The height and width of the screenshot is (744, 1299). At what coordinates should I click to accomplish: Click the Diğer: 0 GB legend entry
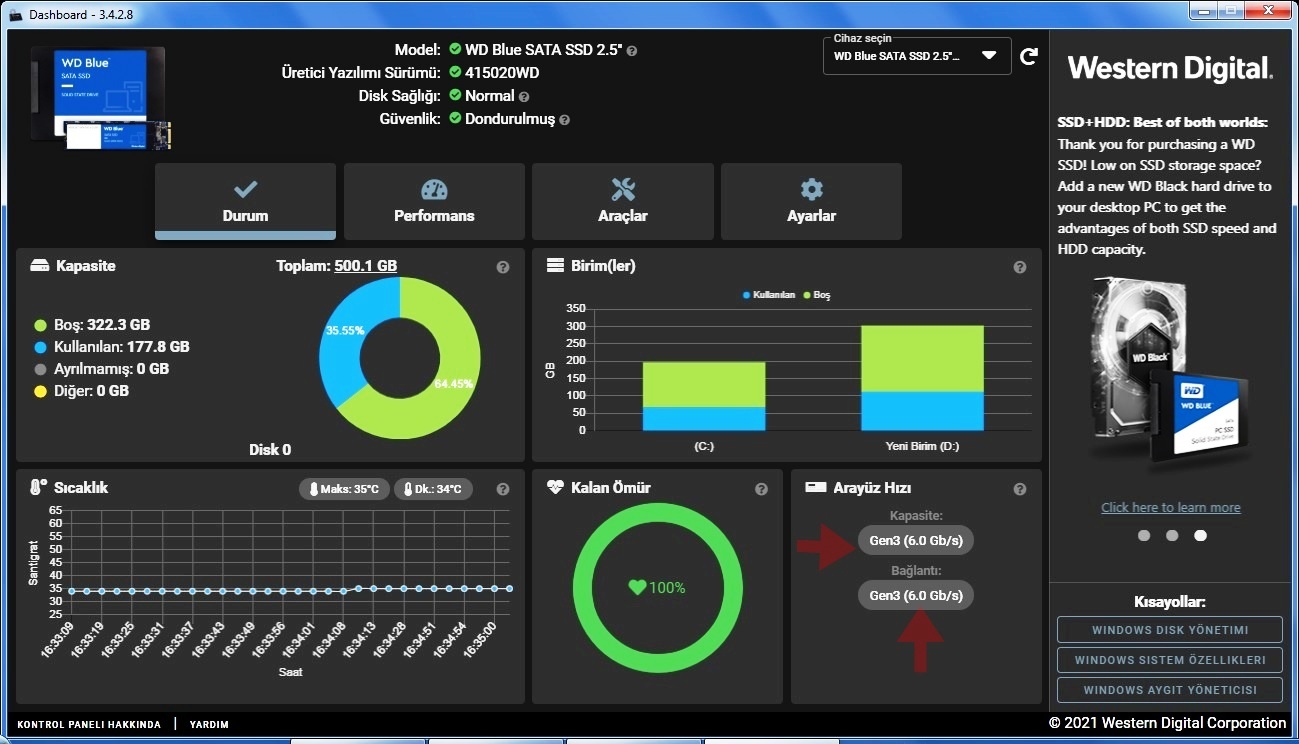pyautogui.click(x=81, y=391)
